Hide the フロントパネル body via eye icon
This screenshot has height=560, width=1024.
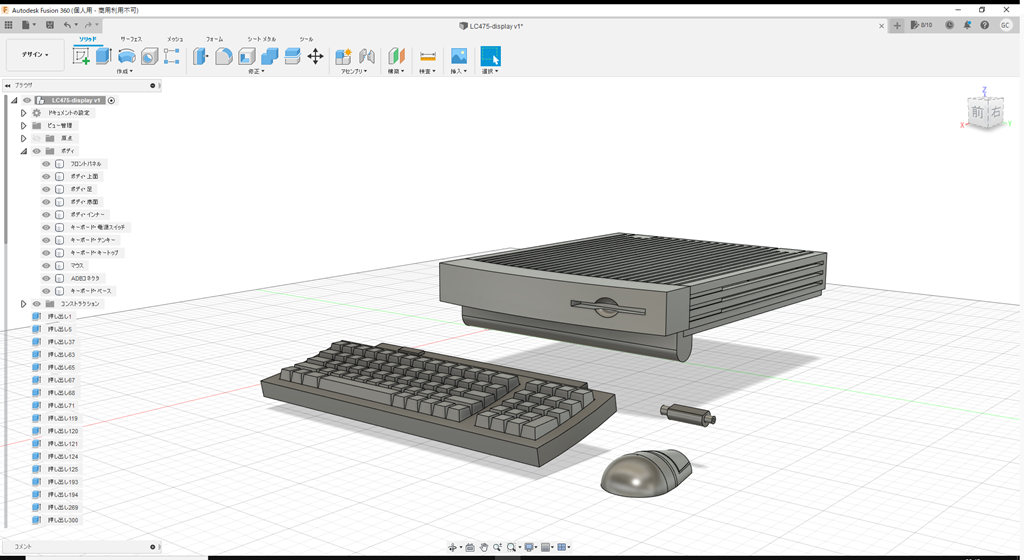point(46,164)
